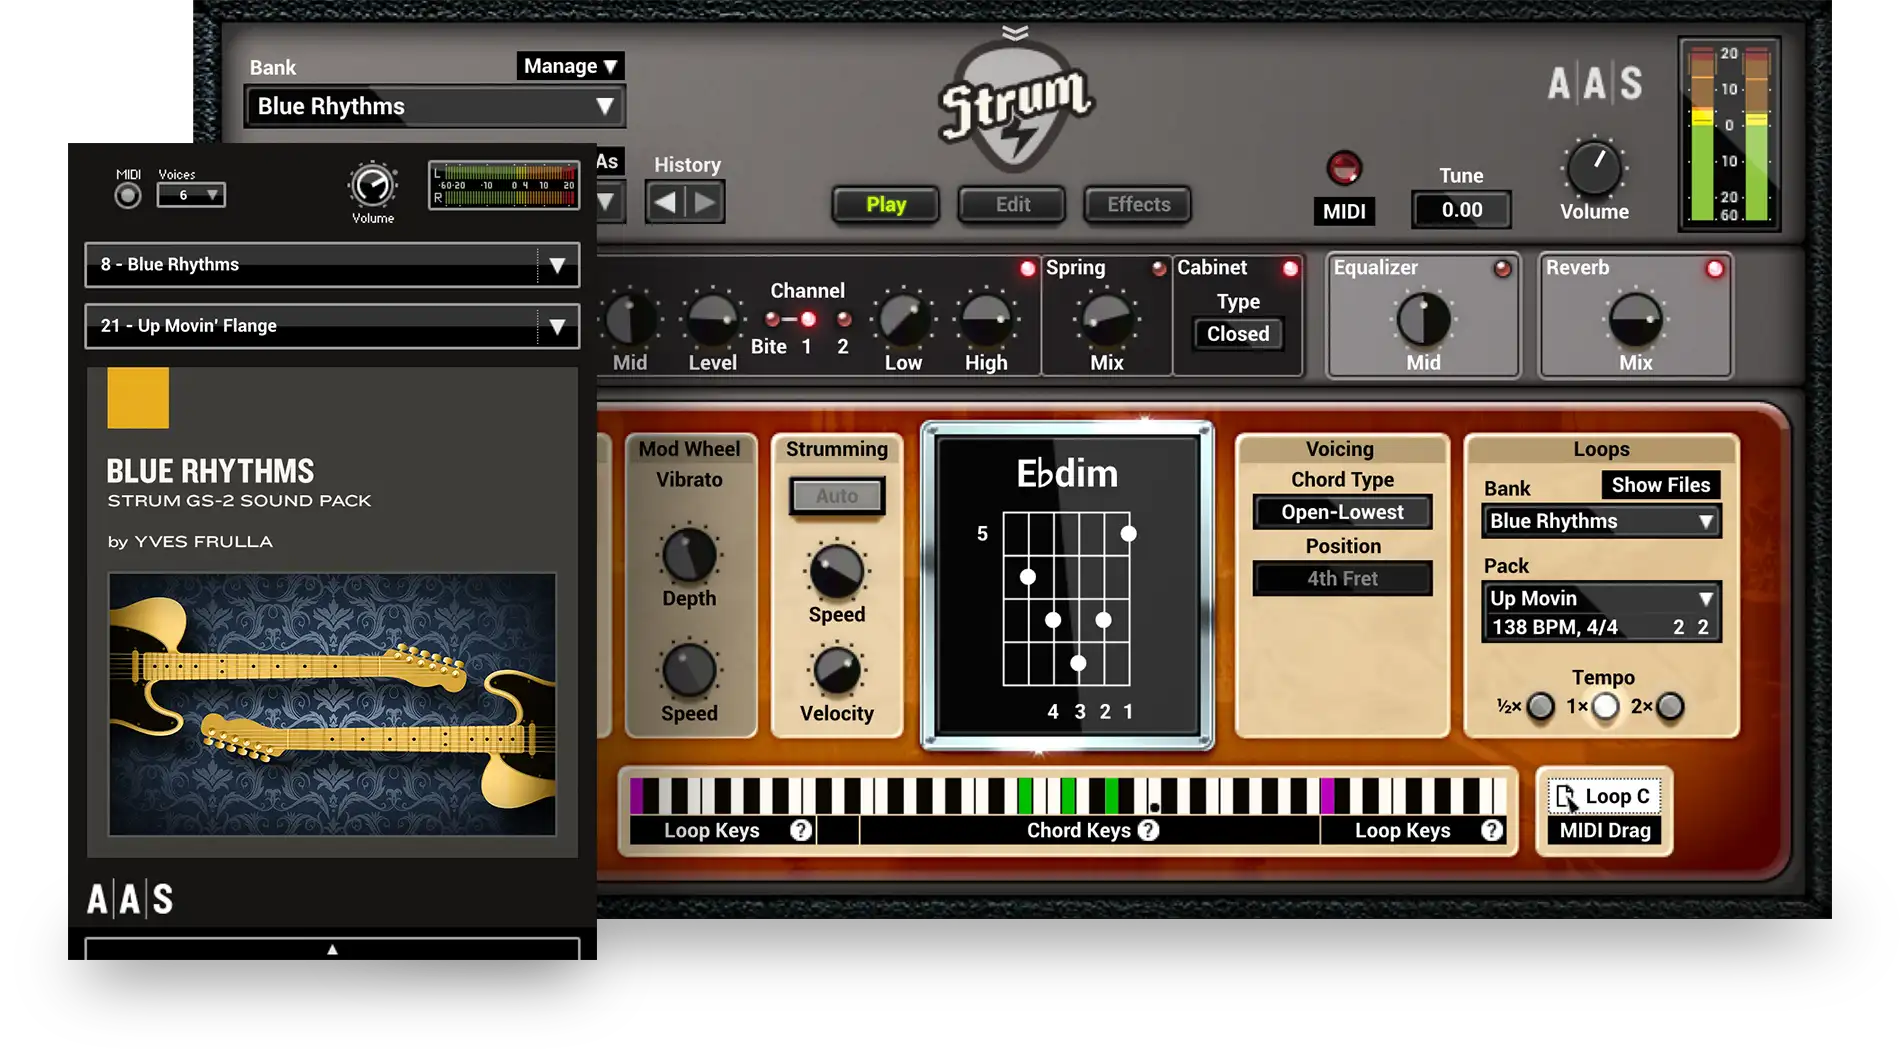Click the left Loop Keys help icon
The height and width of the screenshot is (1050, 1900).
point(801,830)
